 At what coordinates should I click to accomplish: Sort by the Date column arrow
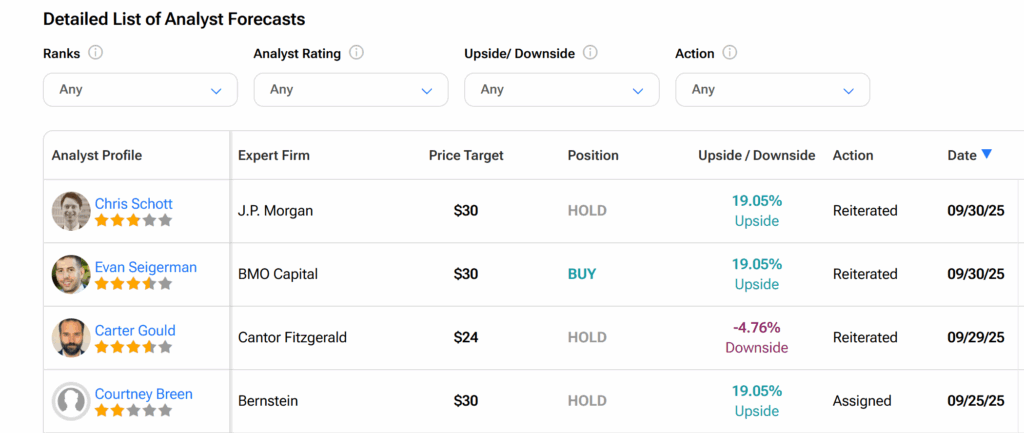(x=986, y=154)
